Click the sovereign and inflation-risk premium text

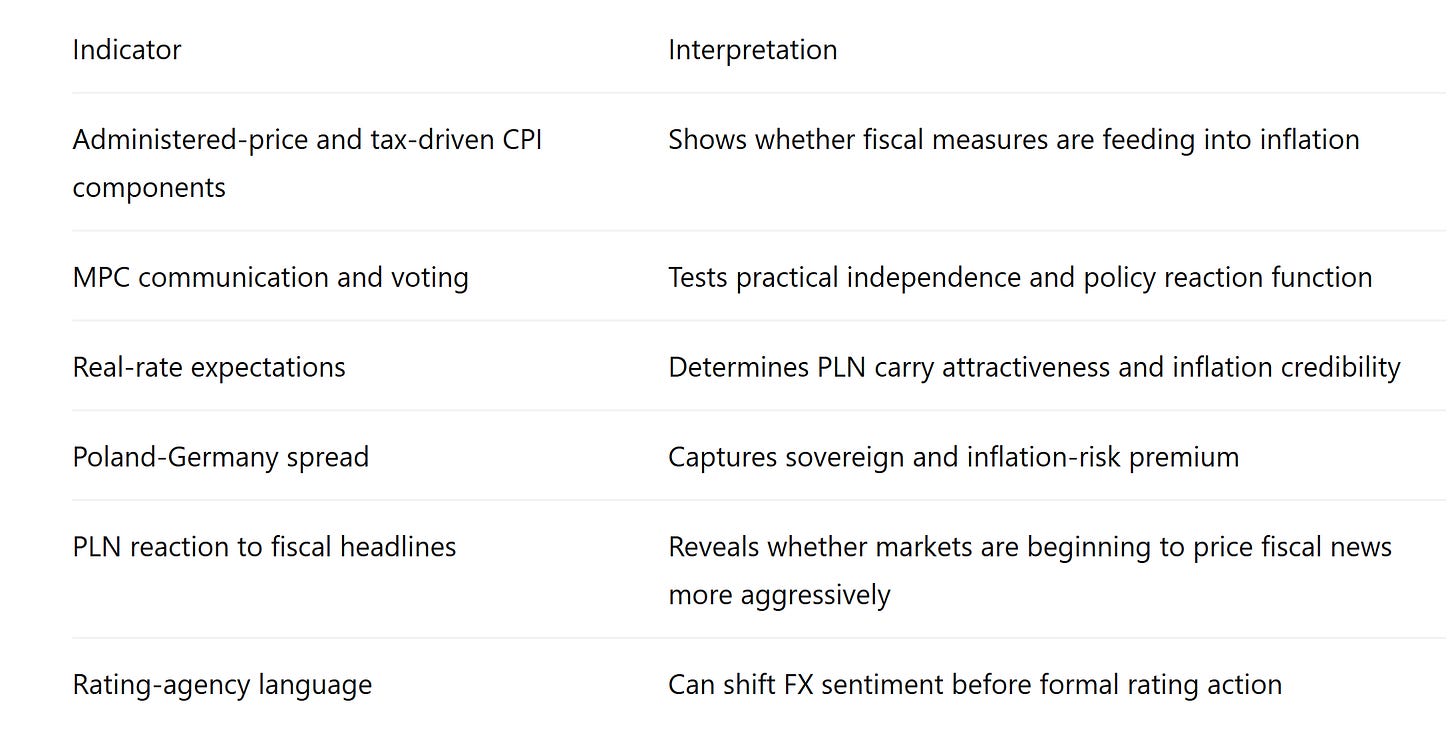[954, 457]
